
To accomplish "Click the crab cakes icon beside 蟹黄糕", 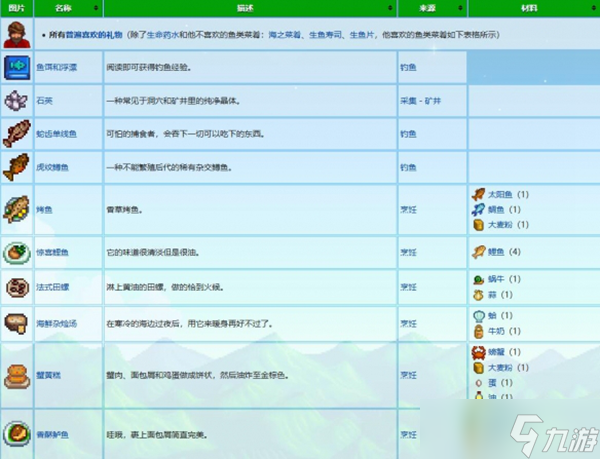I will [17, 376].
